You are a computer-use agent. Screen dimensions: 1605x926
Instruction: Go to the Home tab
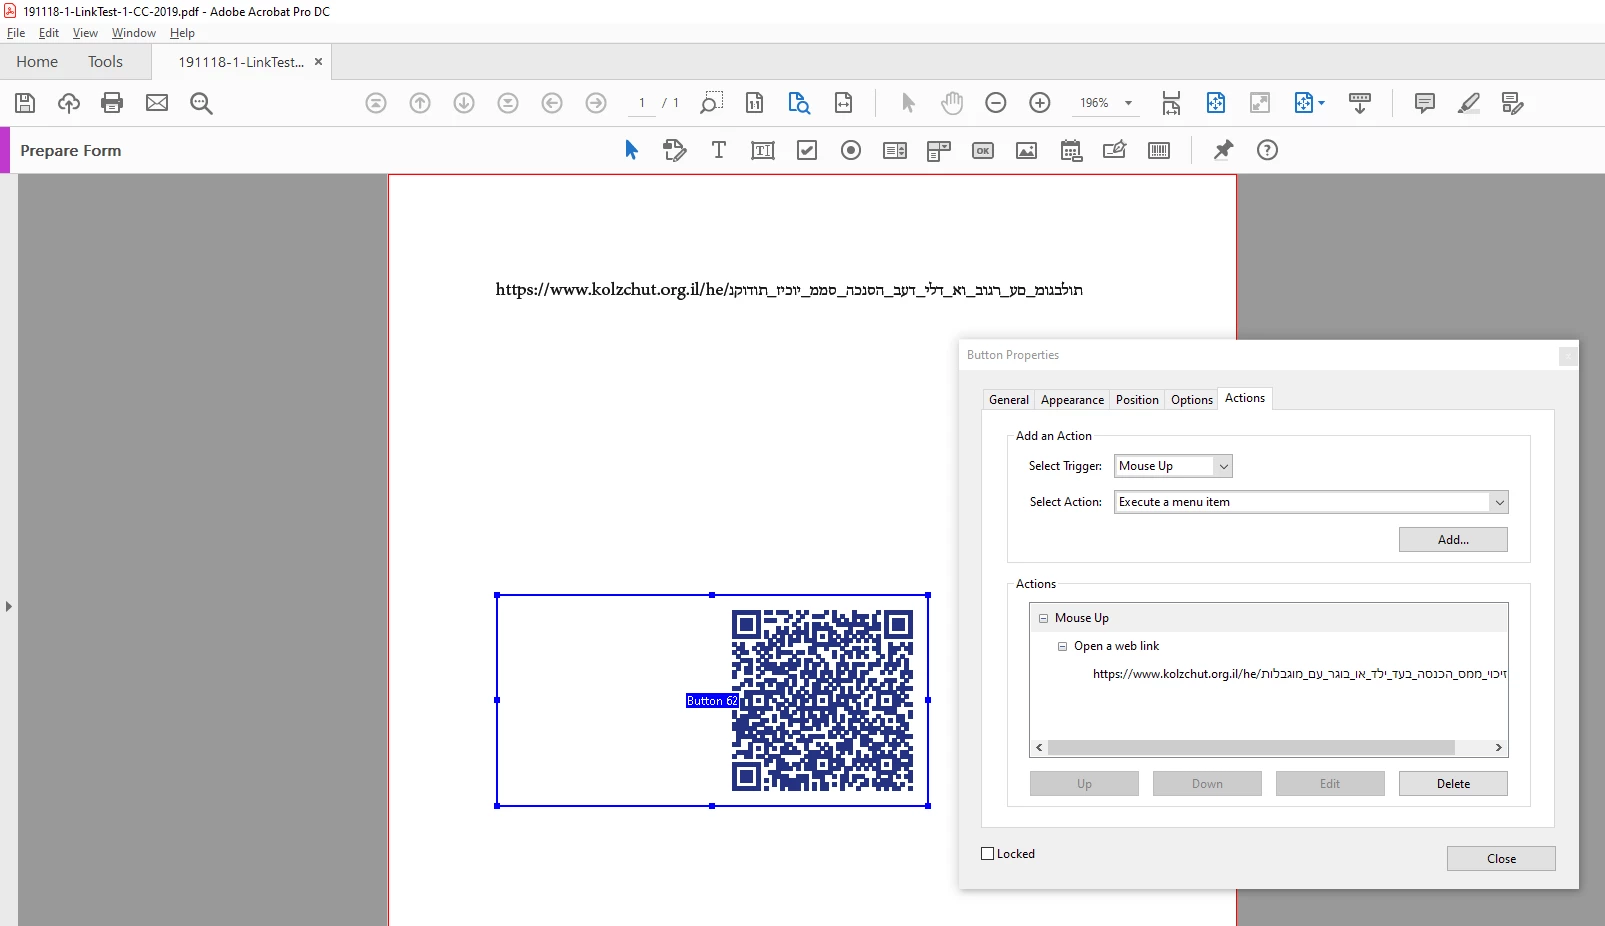pyautogui.click(x=37, y=62)
